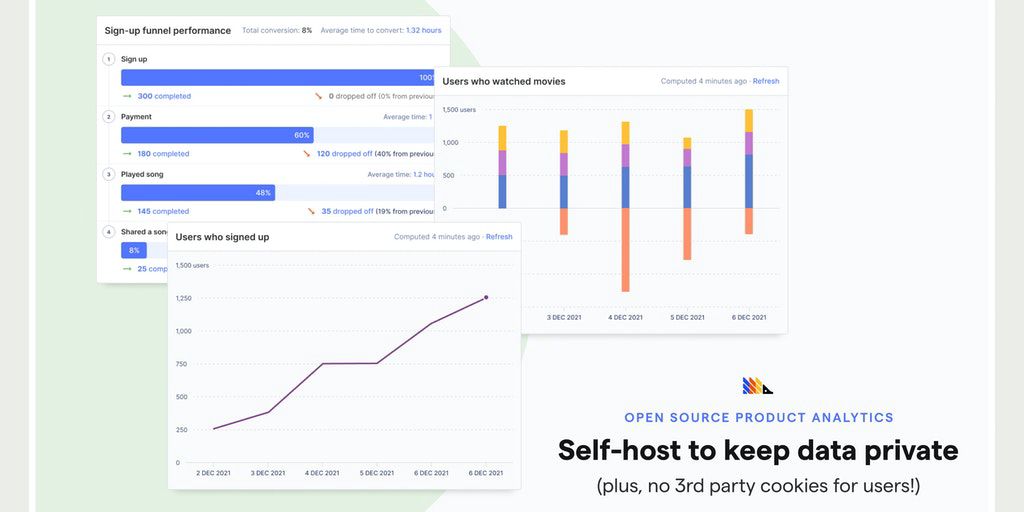
Task: Click the PostHog hedgehog logo
Action: (x=758, y=386)
